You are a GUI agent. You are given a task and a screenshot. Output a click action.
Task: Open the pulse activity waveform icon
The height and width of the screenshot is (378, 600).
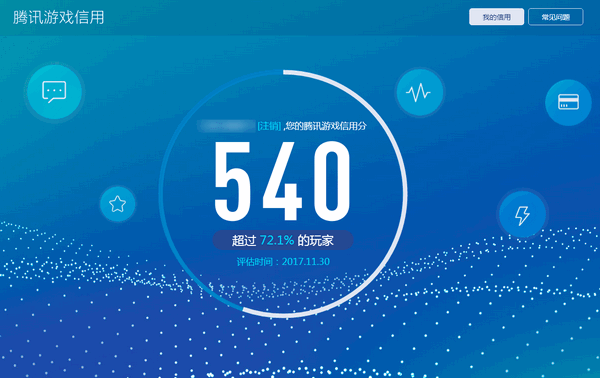[419, 92]
